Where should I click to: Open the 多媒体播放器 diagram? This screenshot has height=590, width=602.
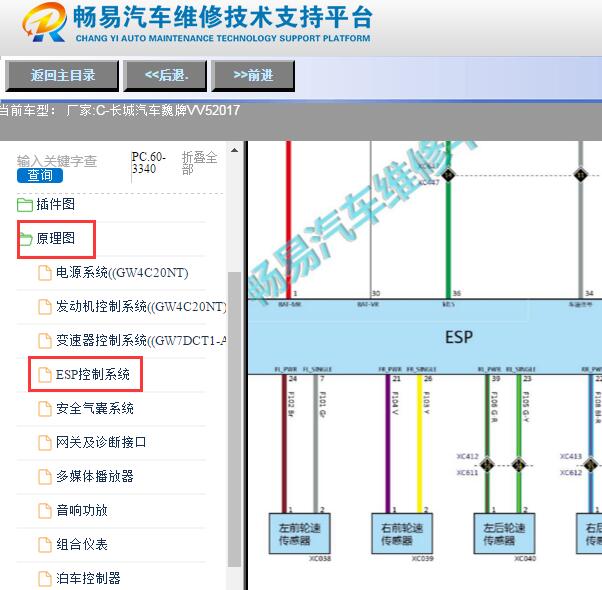point(95,476)
